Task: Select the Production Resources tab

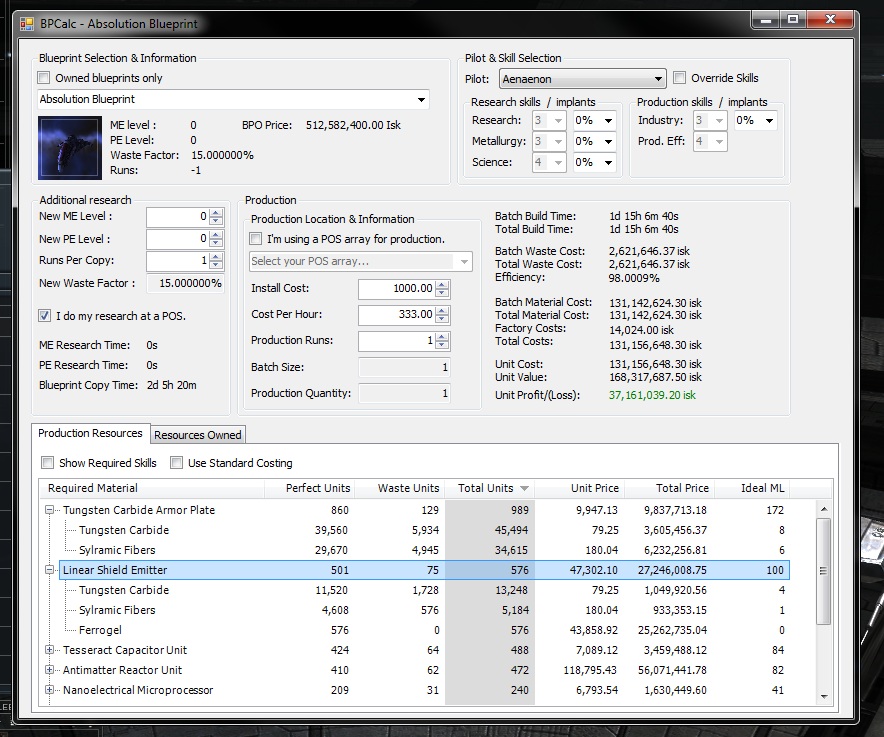Action: [x=91, y=433]
